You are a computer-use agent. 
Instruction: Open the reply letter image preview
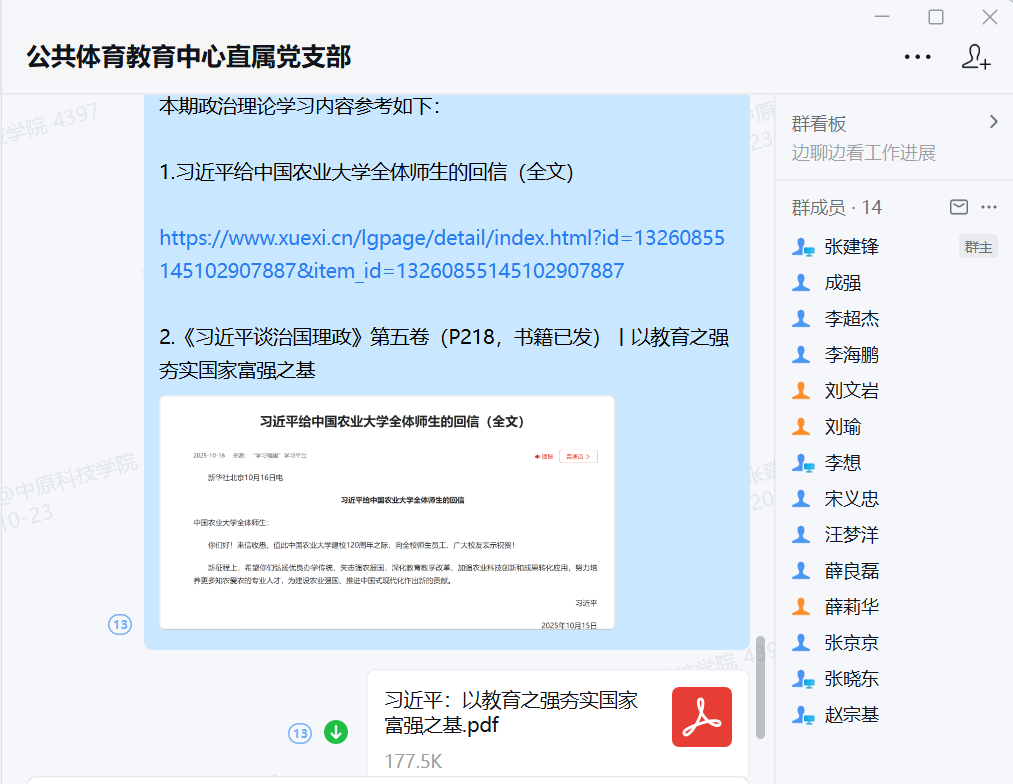[386, 512]
